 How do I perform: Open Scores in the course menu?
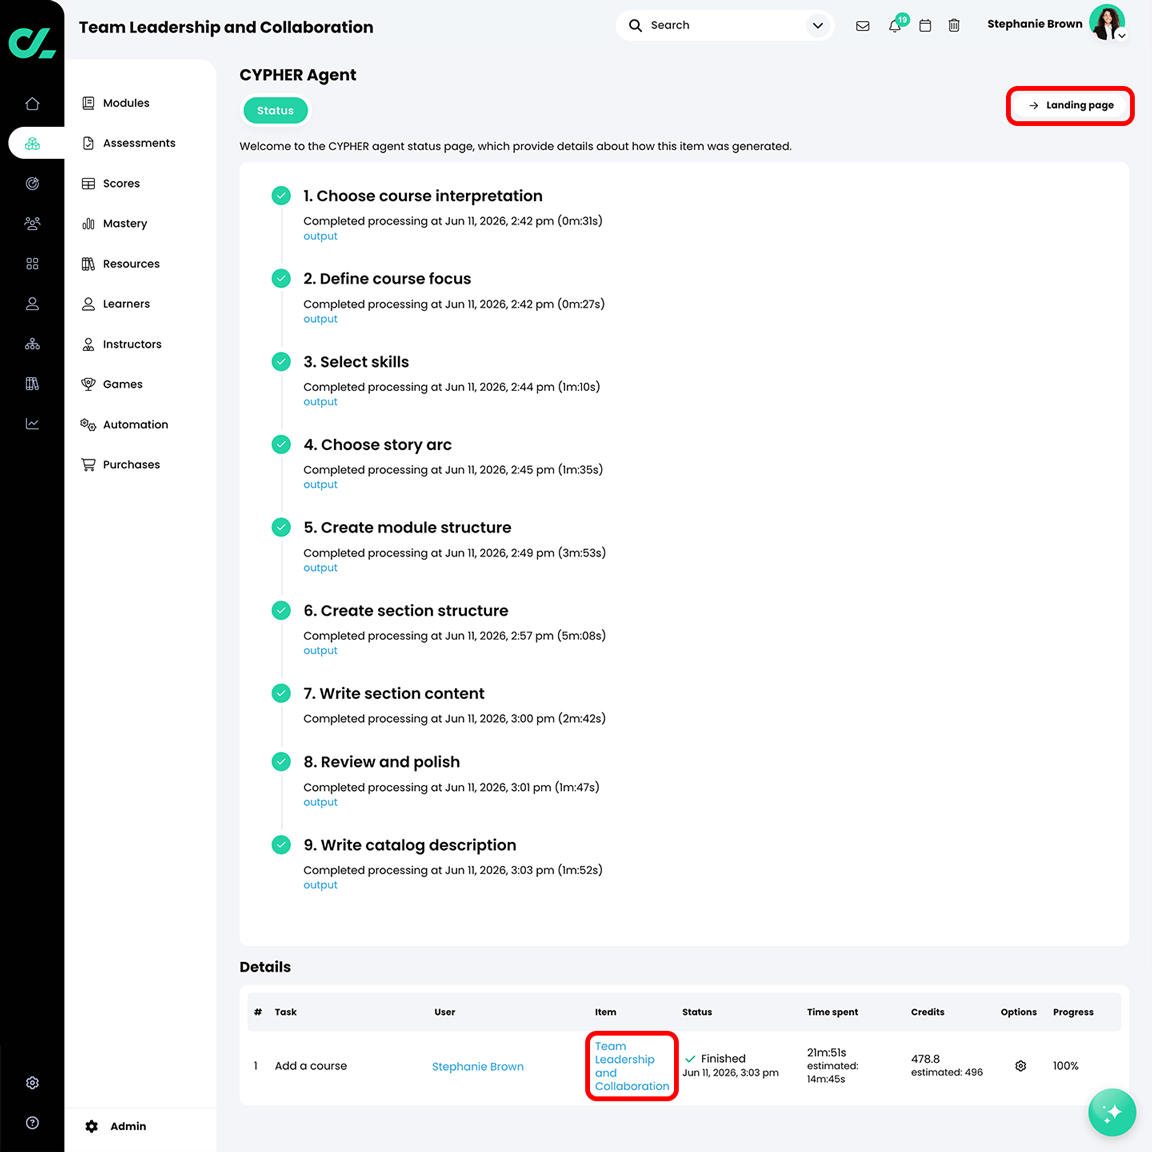[x=121, y=184]
